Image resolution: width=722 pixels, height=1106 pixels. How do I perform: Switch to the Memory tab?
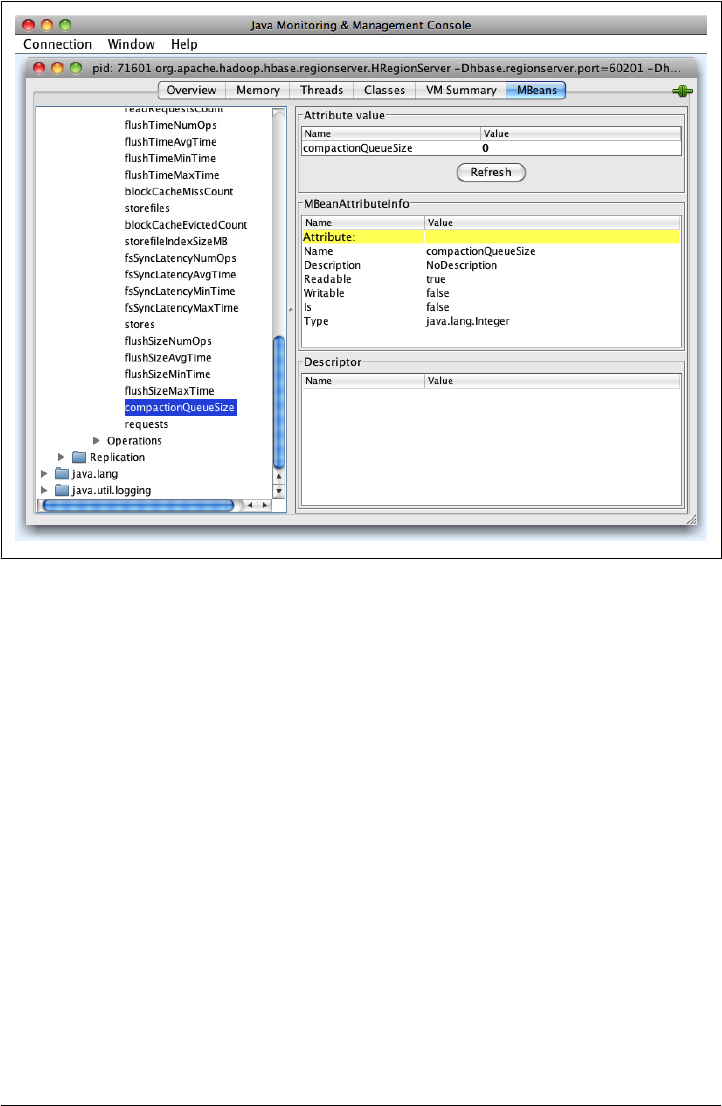pyautogui.click(x=258, y=90)
